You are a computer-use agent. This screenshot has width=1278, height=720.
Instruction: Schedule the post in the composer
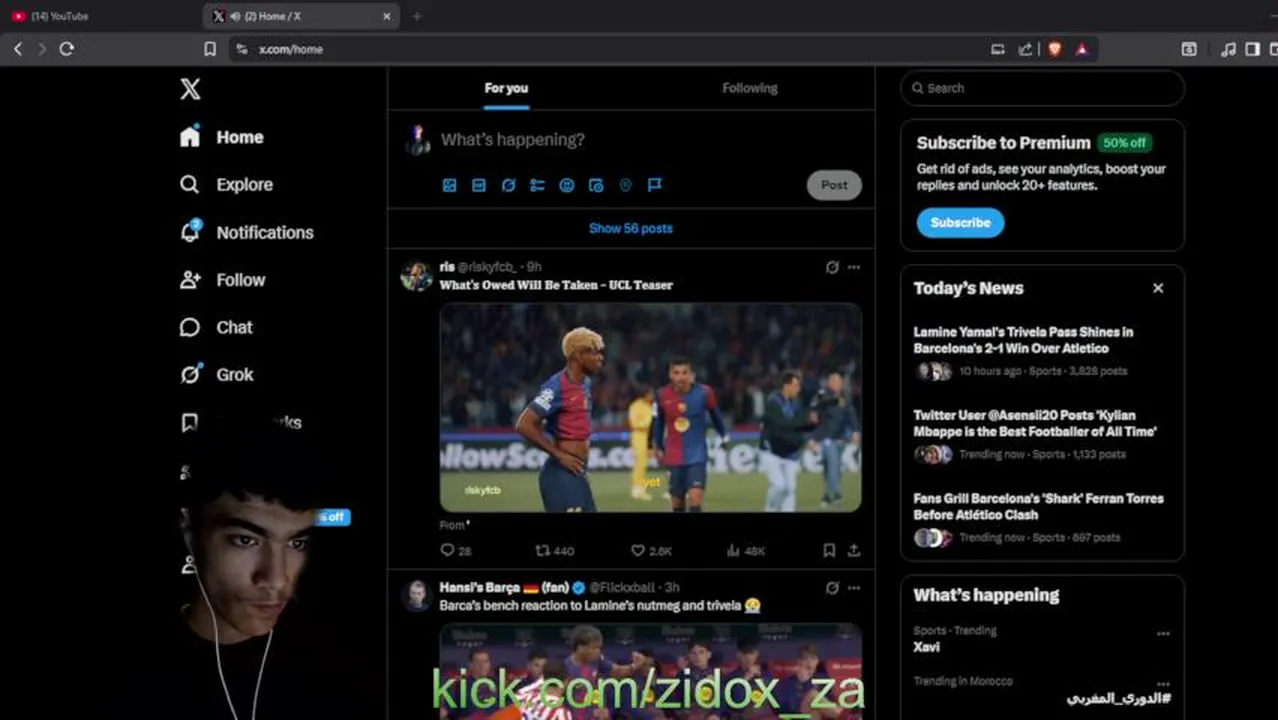pos(596,185)
